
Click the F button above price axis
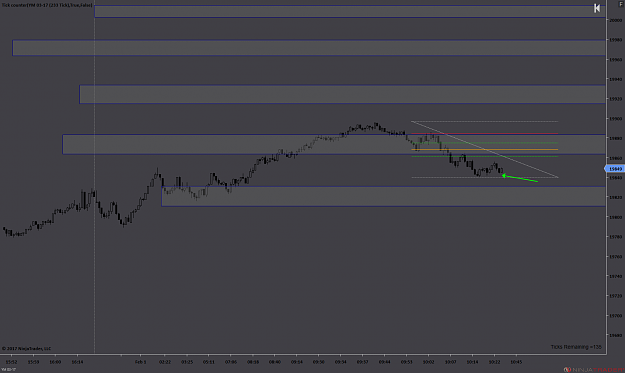621,4
